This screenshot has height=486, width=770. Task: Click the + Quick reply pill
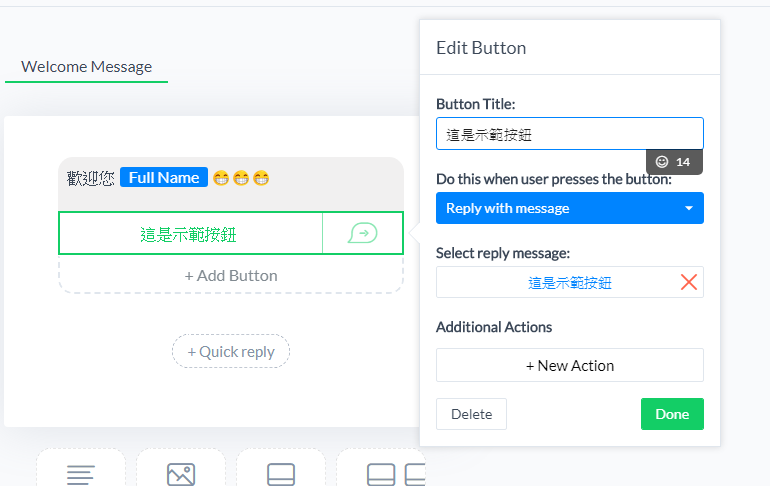(231, 351)
